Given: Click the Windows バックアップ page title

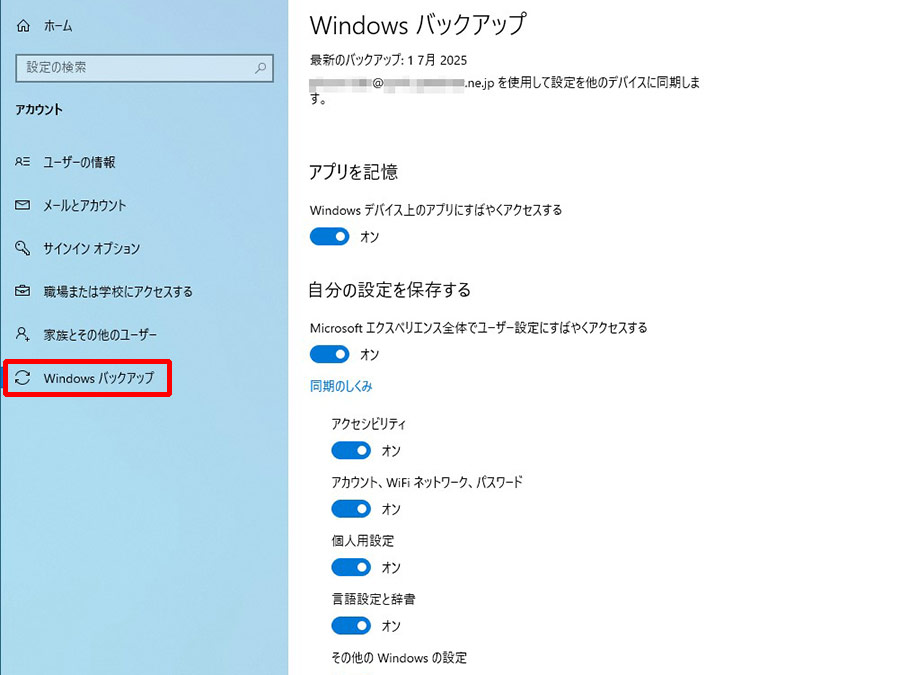Looking at the screenshot, I should pos(418,25).
